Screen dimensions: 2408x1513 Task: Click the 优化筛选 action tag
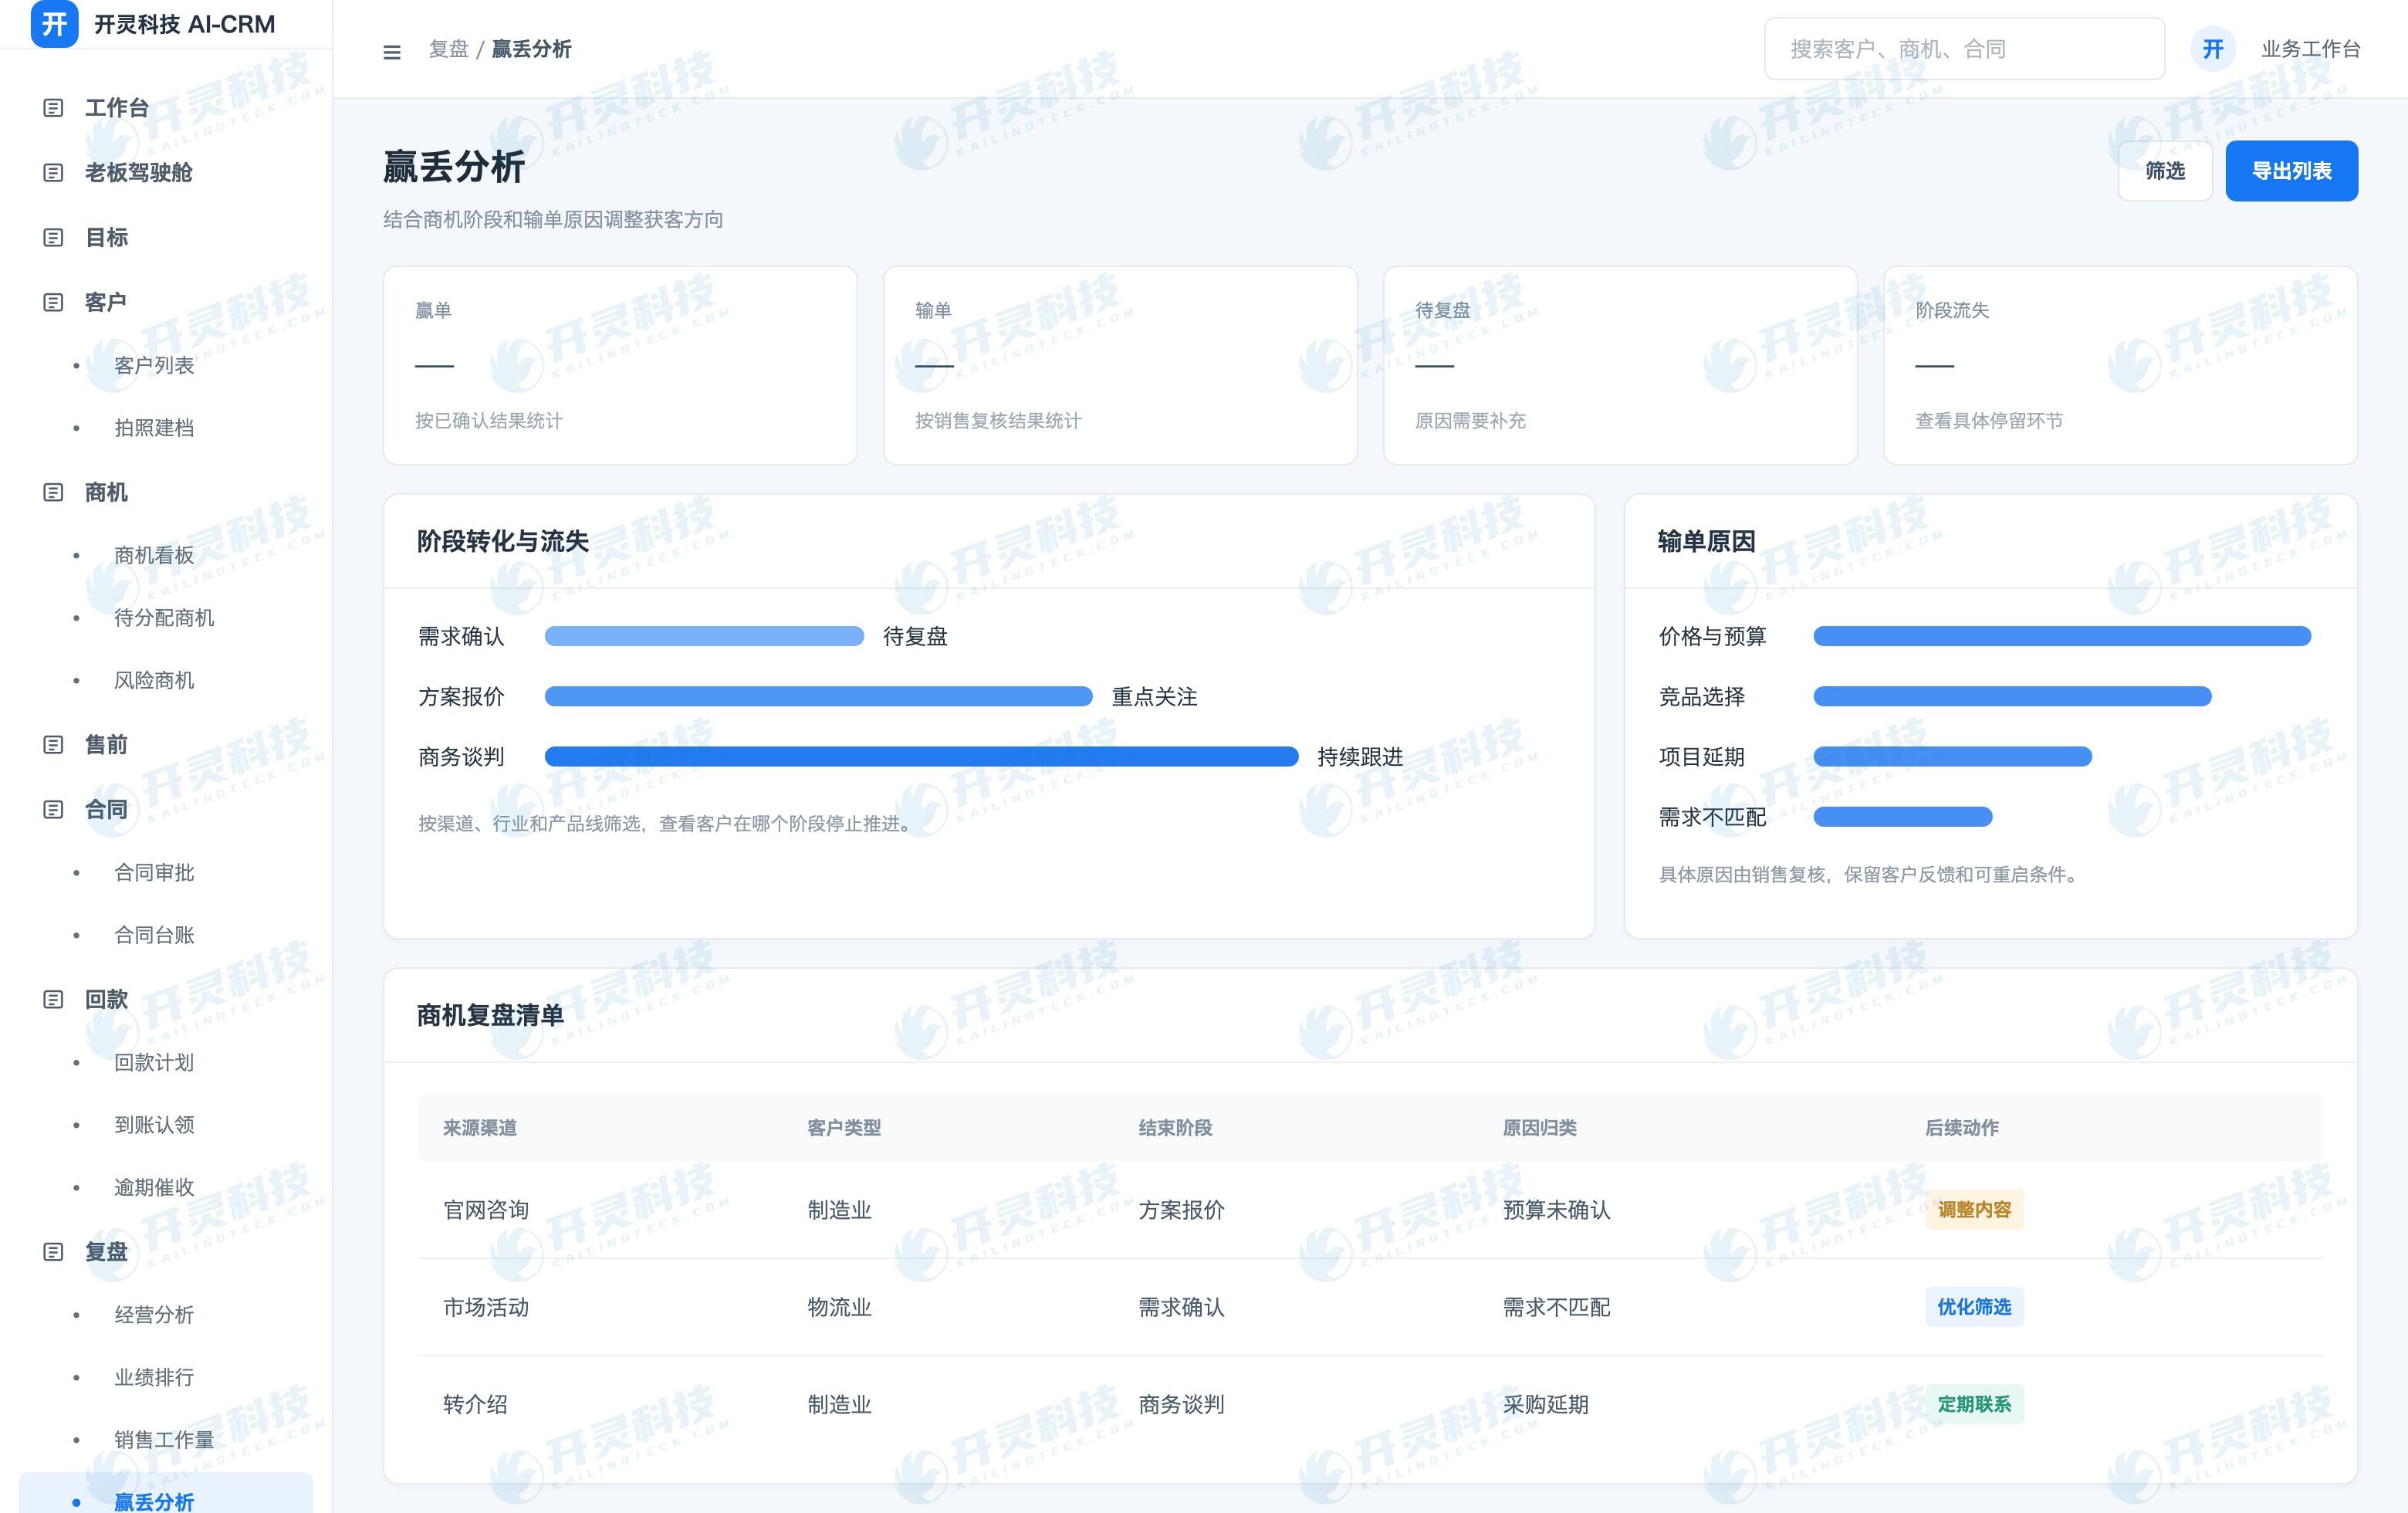1974,1307
